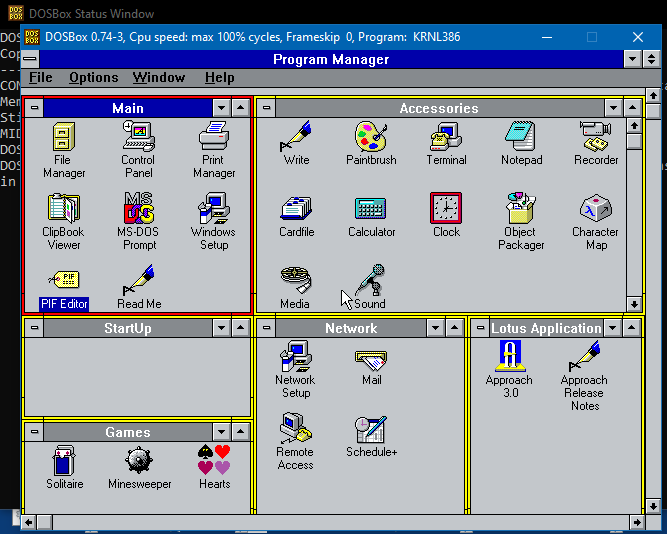Image resolution: width=667 pixels, height=534 pixels.
Task: Open Lotus Applications control menu box
Action: [x=481, y=328]
